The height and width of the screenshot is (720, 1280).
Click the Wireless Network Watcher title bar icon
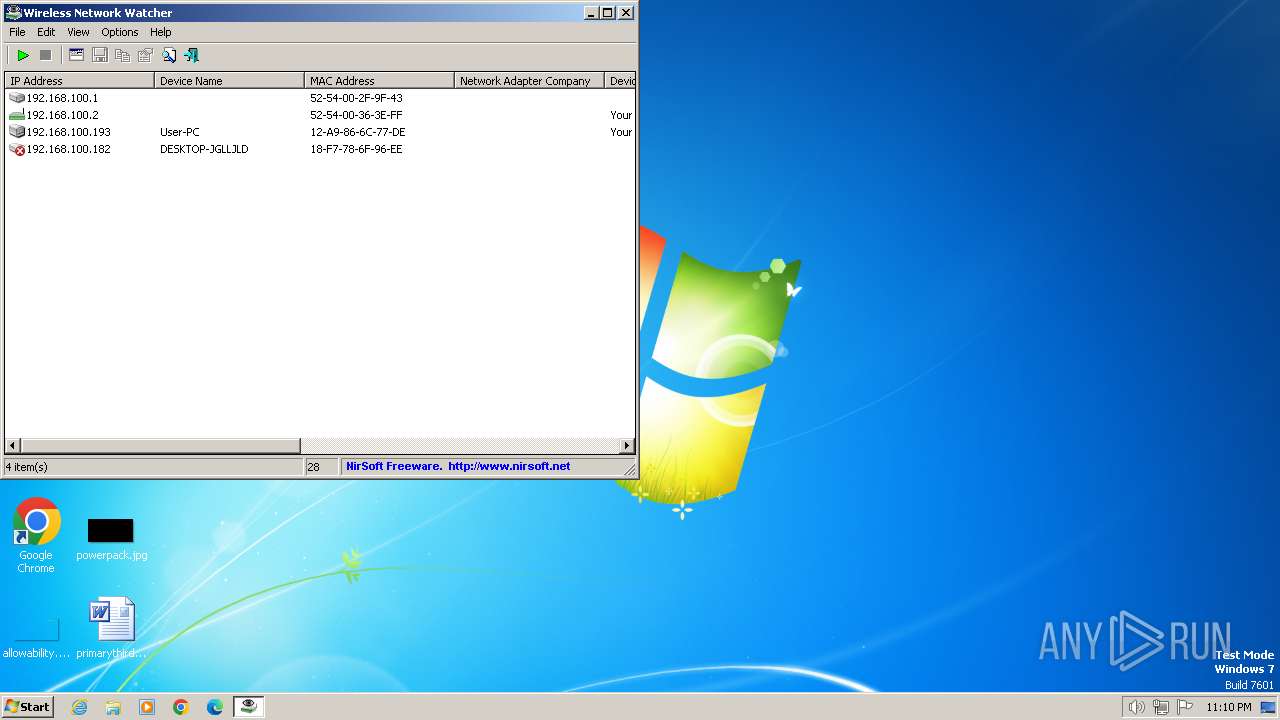pyautogui.click(x=13, y=13)
